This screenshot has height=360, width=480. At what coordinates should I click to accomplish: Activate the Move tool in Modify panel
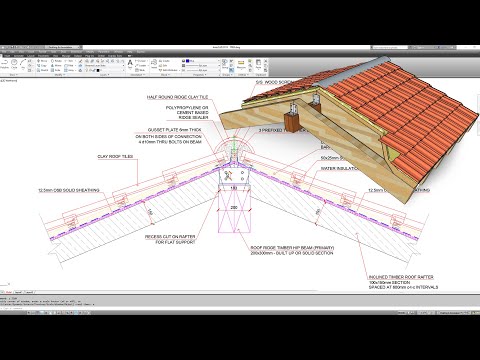click(x=42, y=61)
